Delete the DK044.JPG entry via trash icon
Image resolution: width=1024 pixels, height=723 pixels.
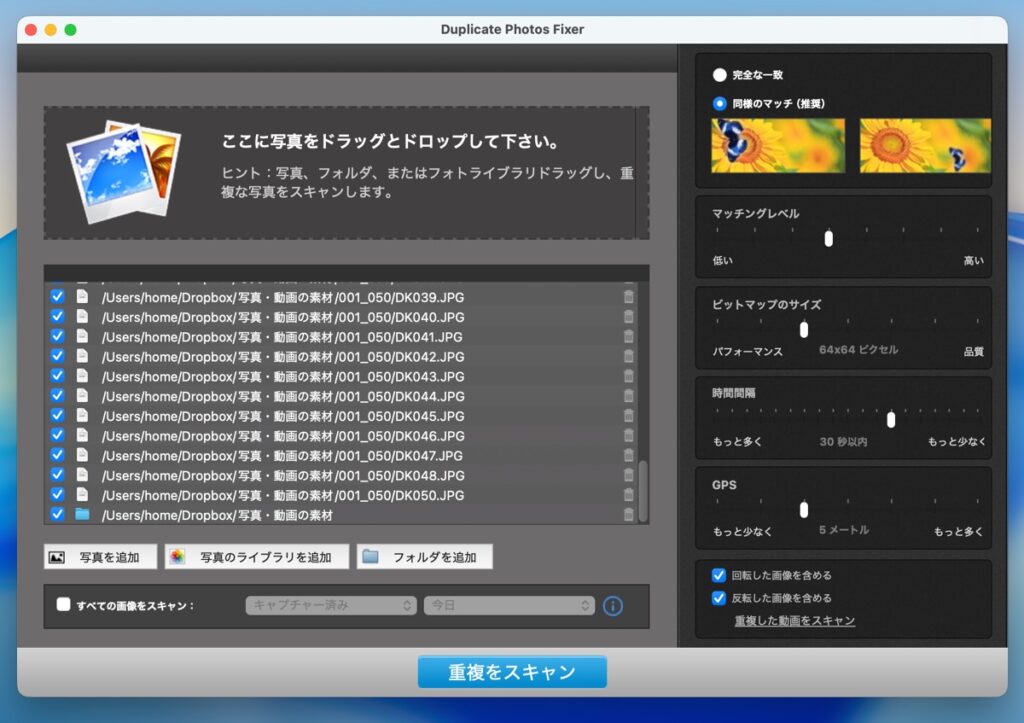pos(628,396)
